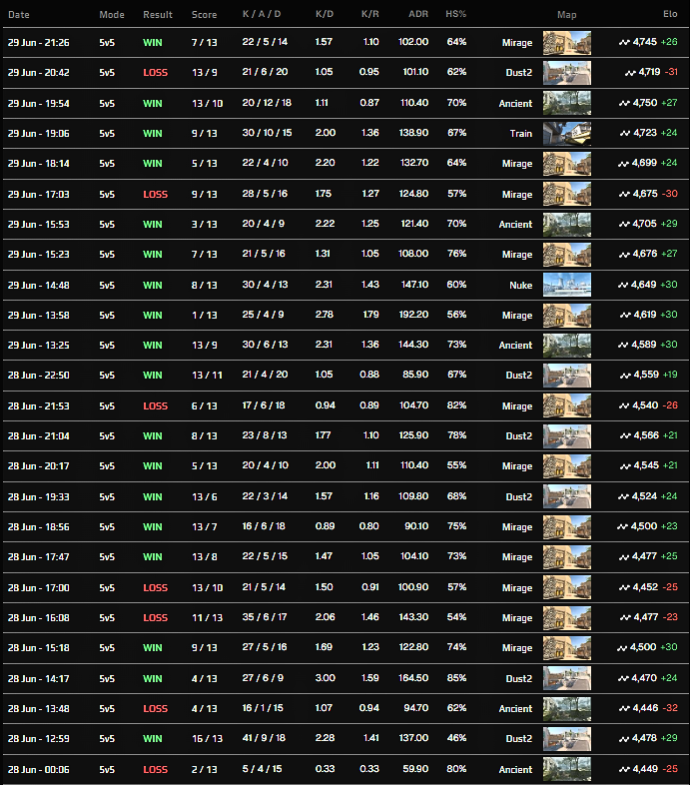
Task: Click the Elo trend icon in 29 Jun 14:48 row
Action: pos(622,285)
